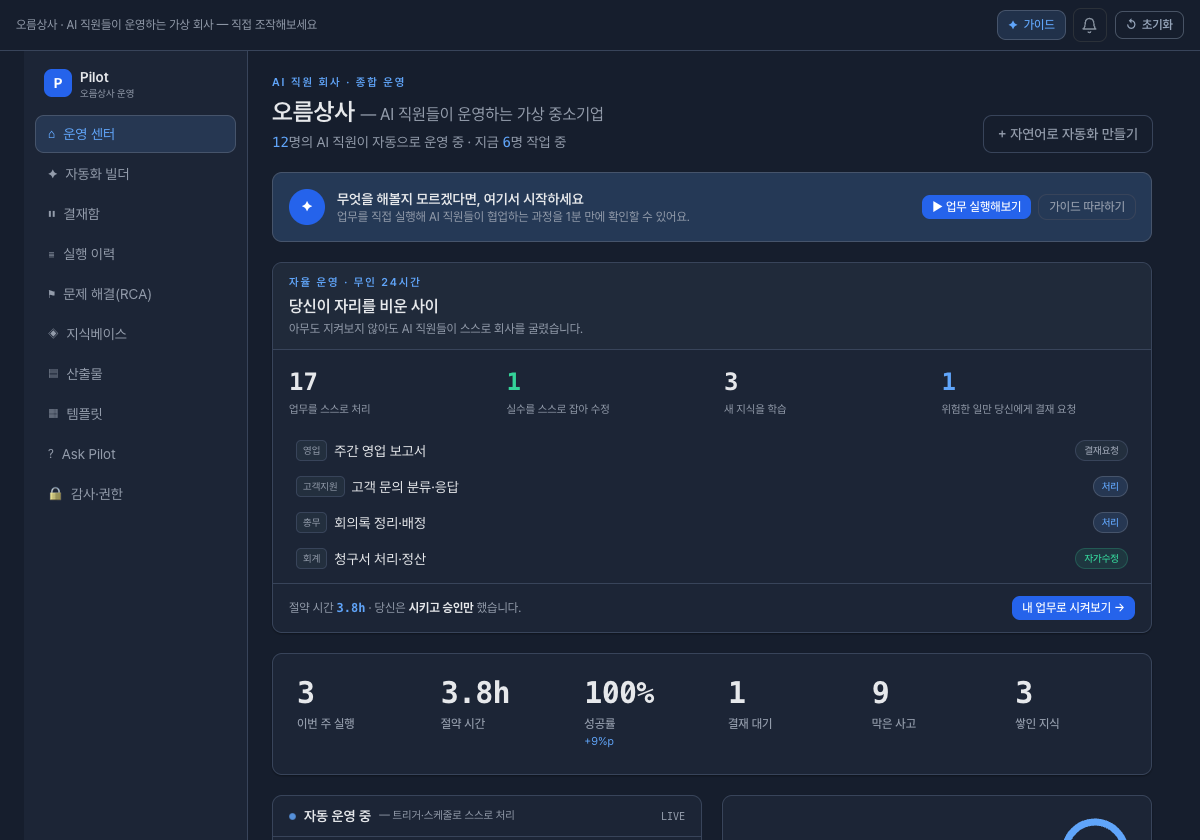The height and width of the screenshot is (840, 1200).
Task: Click the 고객 문의 분류·응답 row
Action: (x=712, y=487)
